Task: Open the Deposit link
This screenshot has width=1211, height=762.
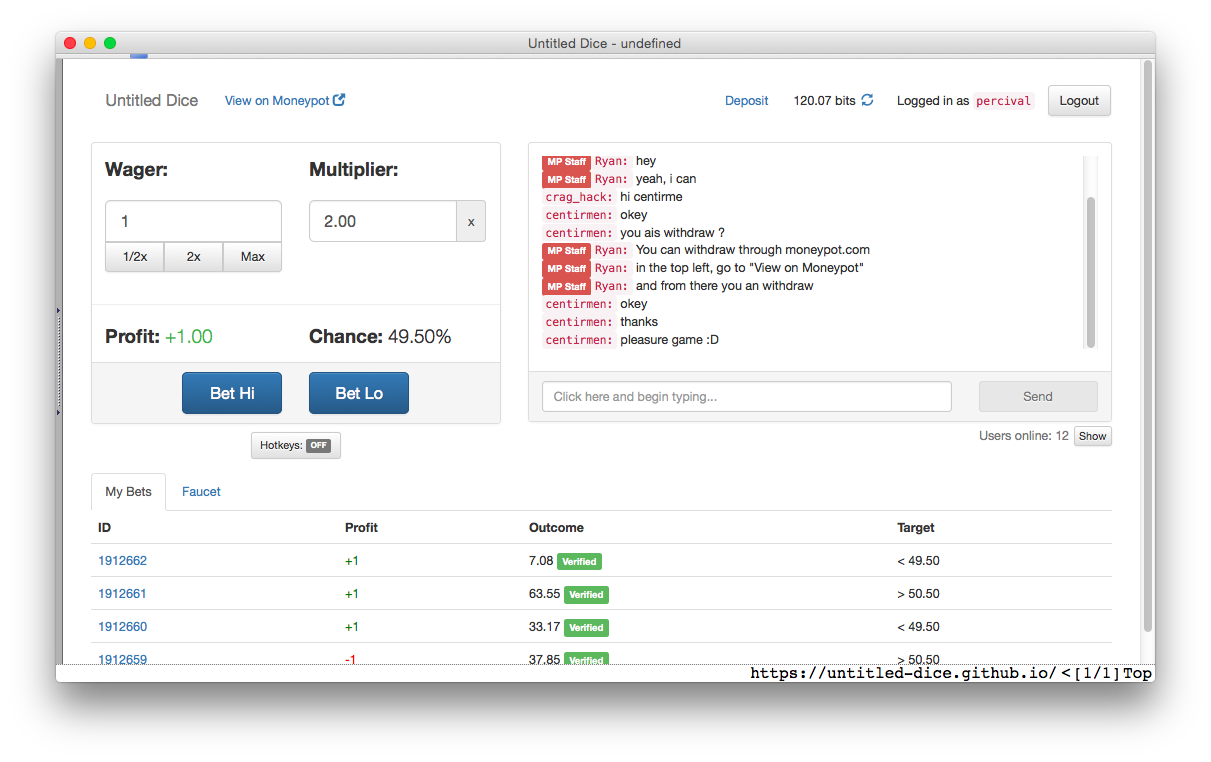Action: tap(747, 100)
